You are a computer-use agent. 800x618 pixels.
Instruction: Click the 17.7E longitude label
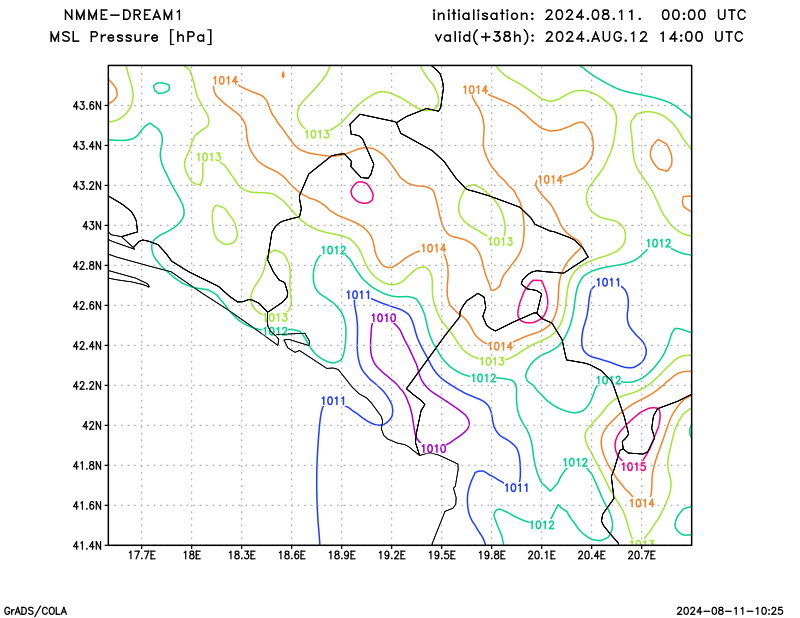pos(141,556)
